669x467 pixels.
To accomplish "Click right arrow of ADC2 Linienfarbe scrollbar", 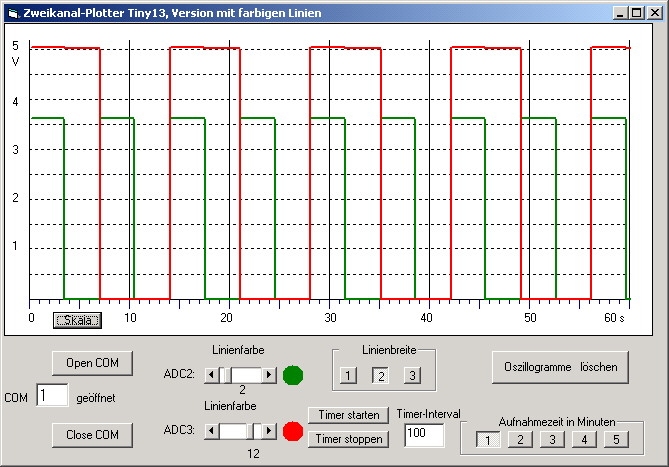I will pos(268,375).
